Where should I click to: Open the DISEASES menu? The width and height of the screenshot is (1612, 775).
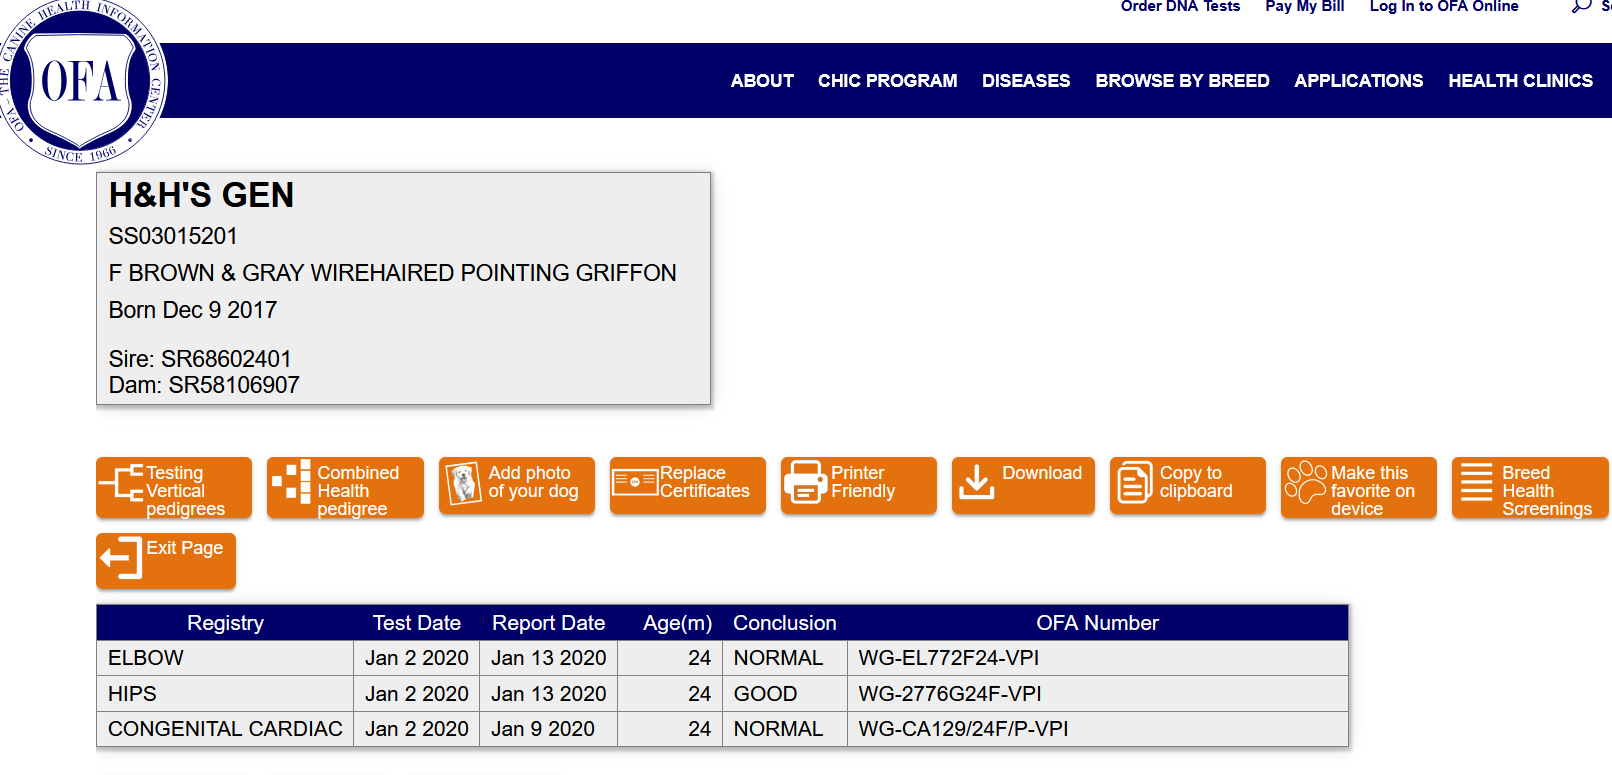pyautogui.click(x=1025, y=81)
